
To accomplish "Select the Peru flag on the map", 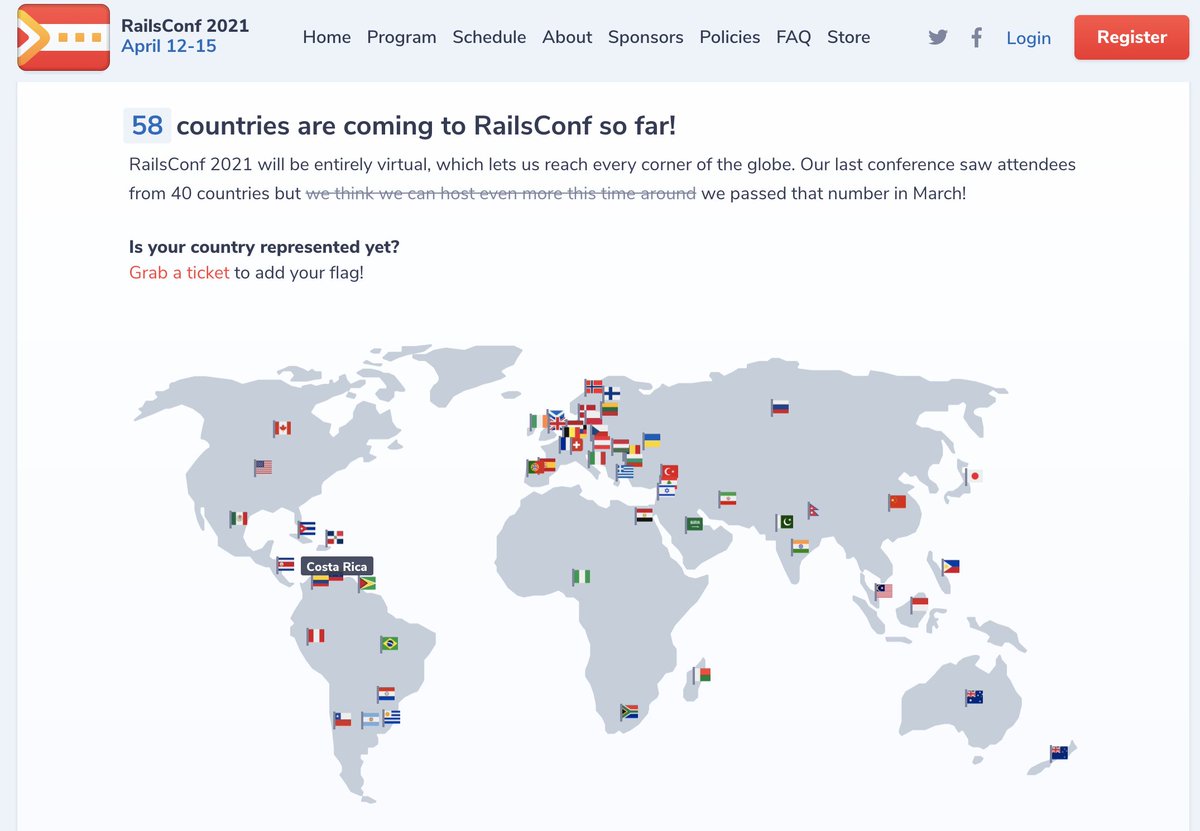I will [x=315, y=635].
